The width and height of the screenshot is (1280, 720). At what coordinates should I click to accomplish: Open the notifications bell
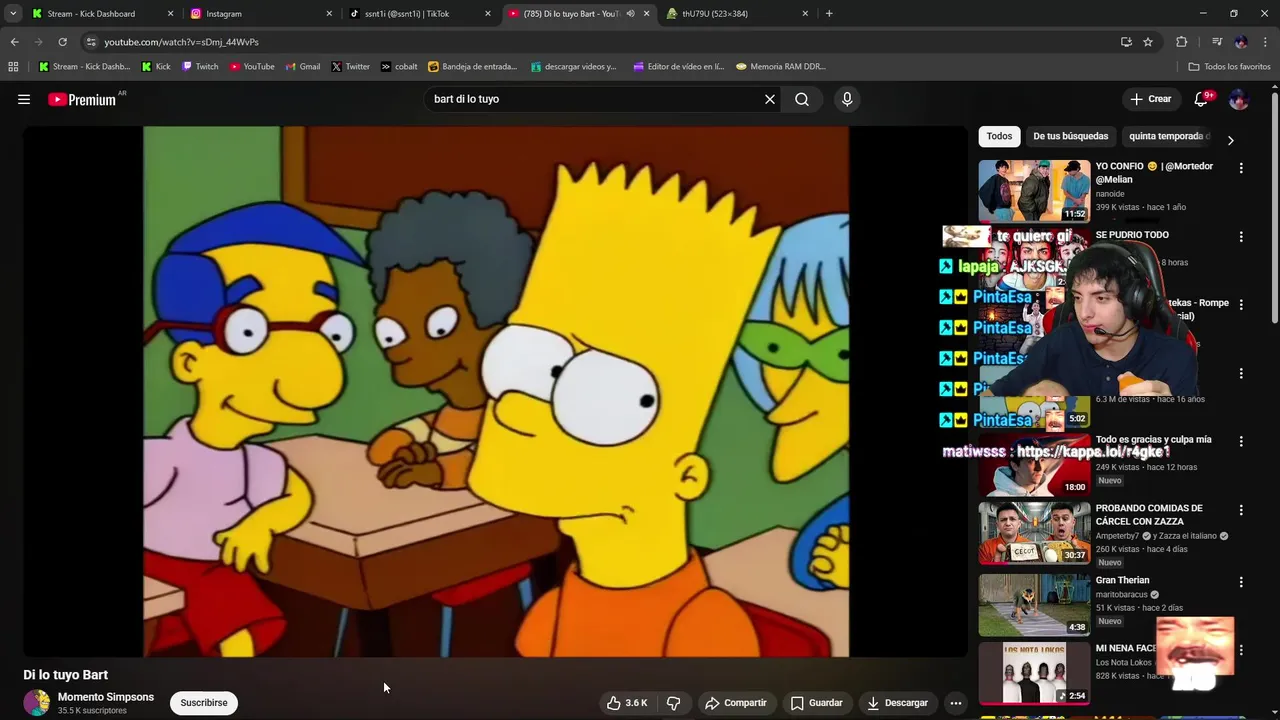pos(1202,99)
